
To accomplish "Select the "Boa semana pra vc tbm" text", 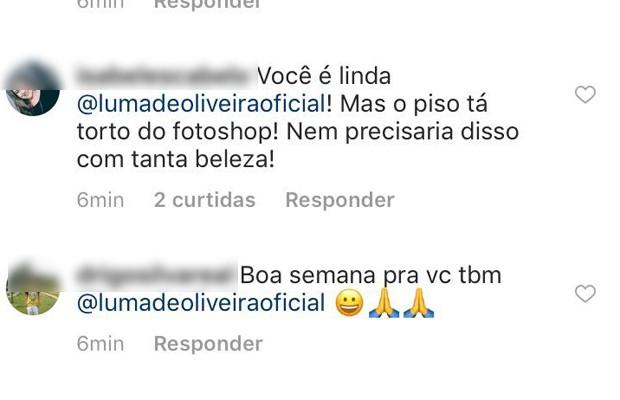I will pyautogui.click(x=370, y=275).
